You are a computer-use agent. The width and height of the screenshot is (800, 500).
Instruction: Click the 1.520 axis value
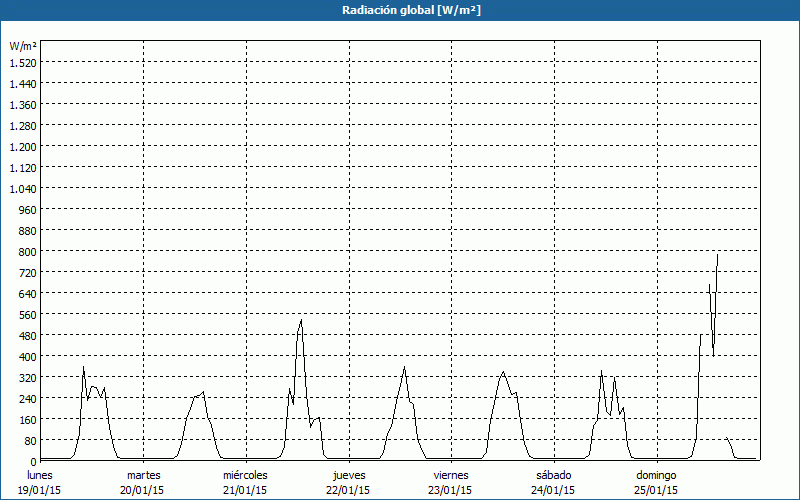point(23,63)
